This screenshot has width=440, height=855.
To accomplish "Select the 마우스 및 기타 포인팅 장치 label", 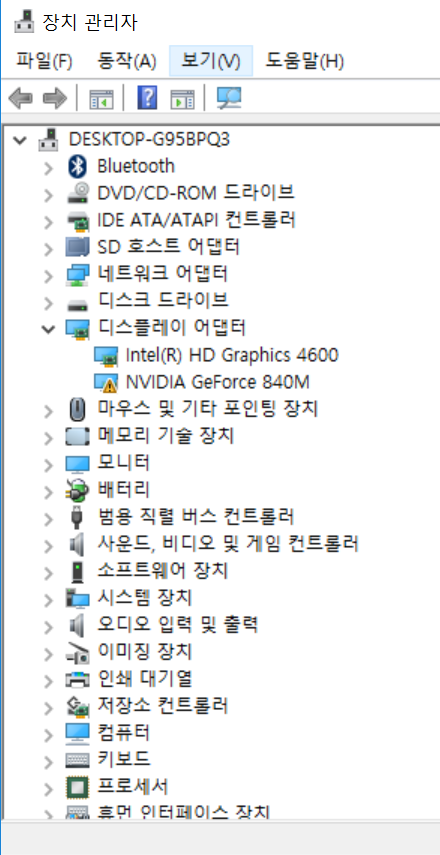I will (x=208, y=408).
